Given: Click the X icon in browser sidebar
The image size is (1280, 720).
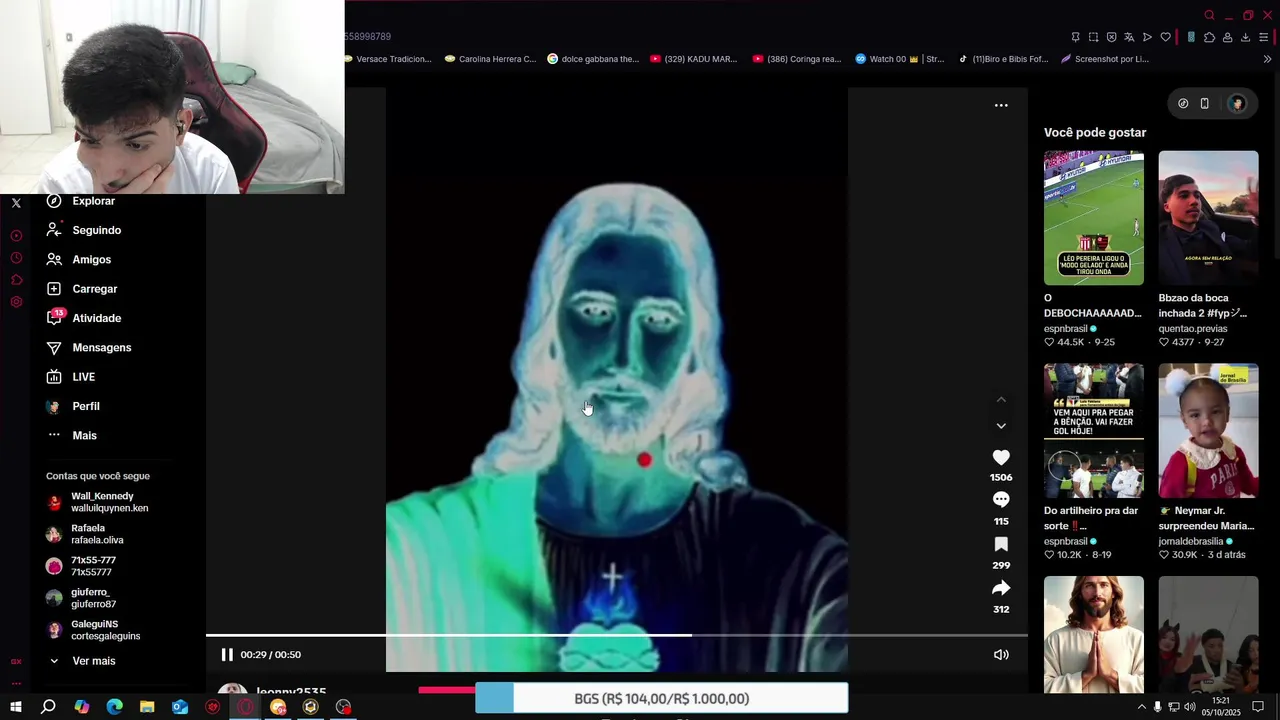Looking at the screenshot, I should 16,203.
